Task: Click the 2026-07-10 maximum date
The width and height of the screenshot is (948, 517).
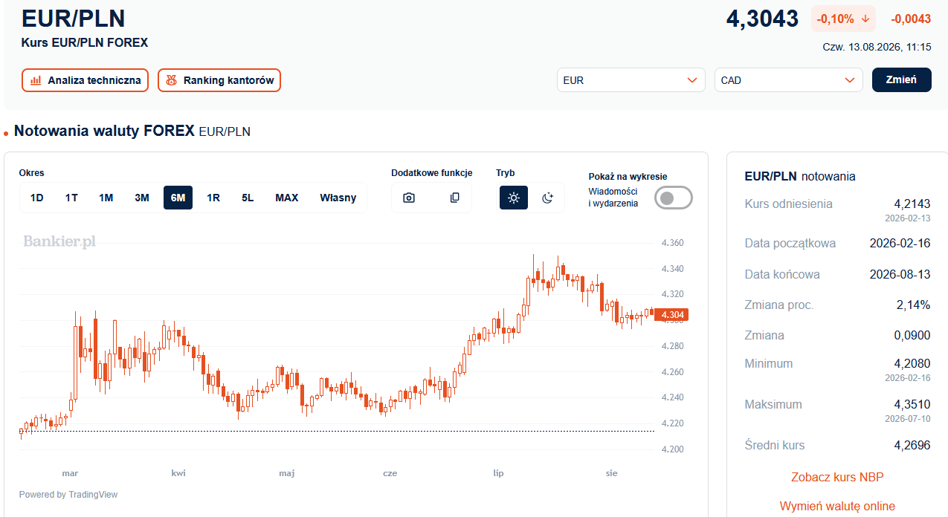Action: tap(907, 418)
